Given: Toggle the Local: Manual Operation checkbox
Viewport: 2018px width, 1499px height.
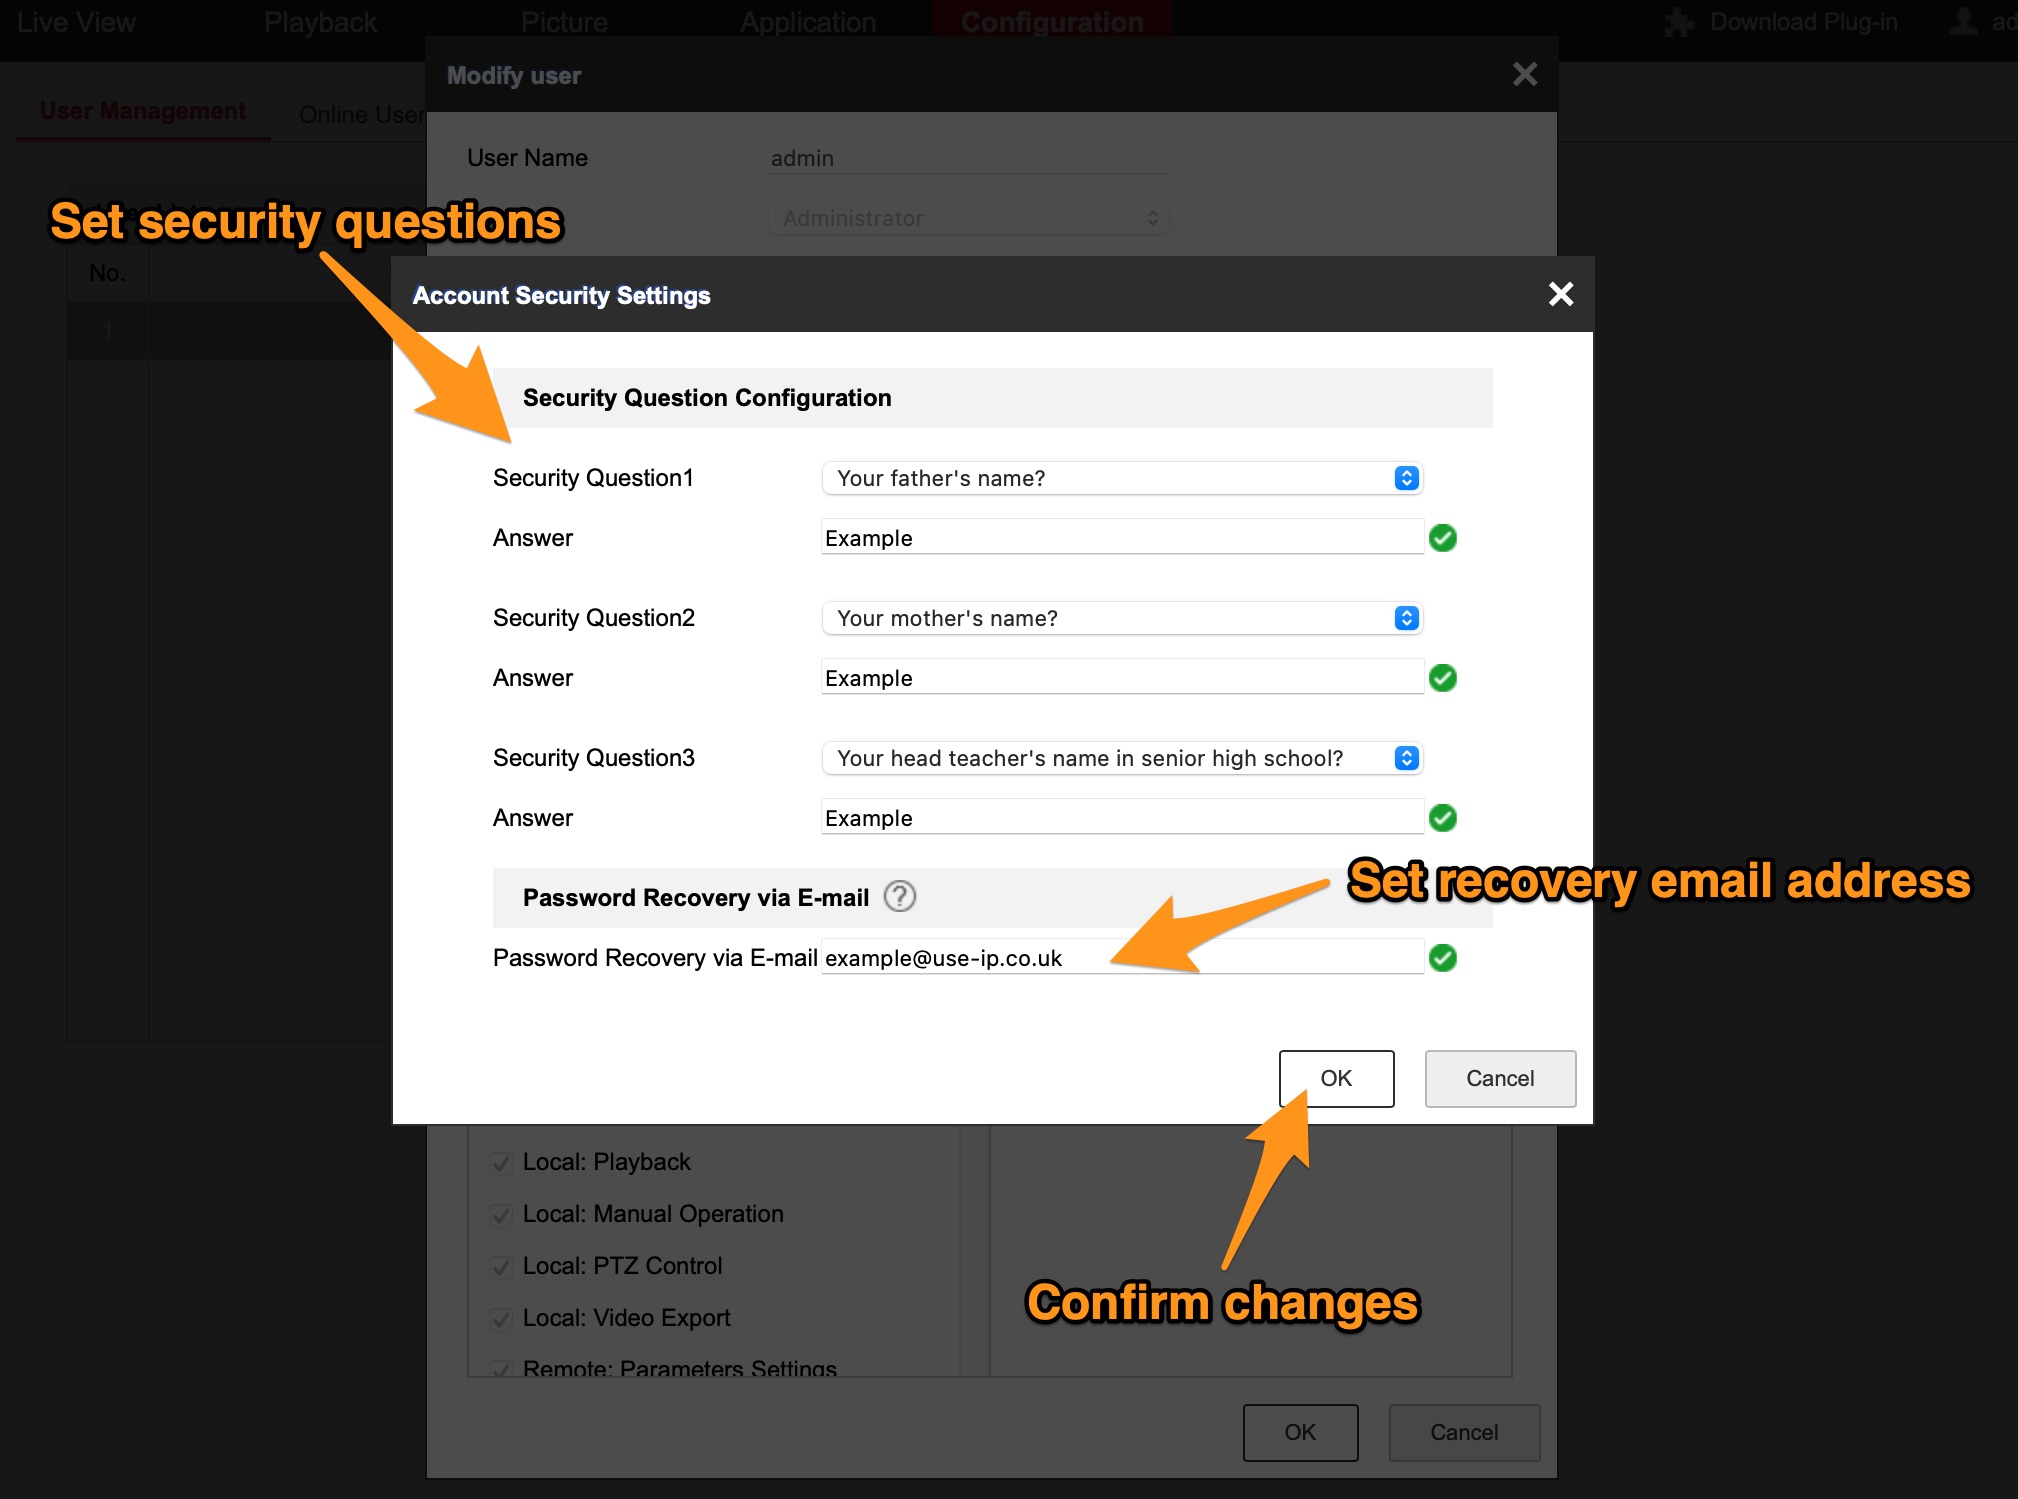Looking at the screenshot, I should coord(501,1214).
